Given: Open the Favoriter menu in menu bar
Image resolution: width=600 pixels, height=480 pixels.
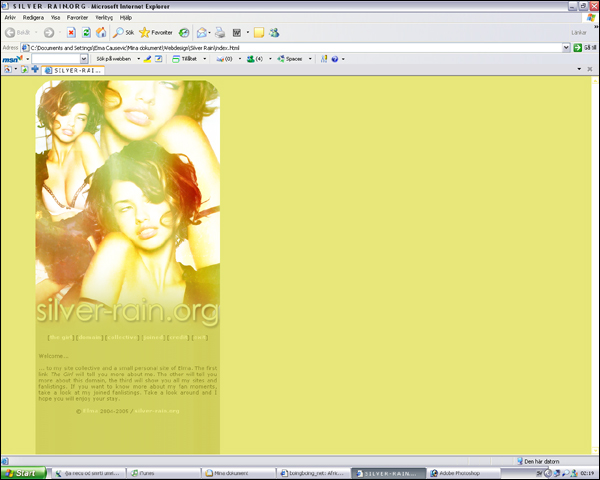Looking at the screenshot, I should pyautogui.click(x=77, y=18).
